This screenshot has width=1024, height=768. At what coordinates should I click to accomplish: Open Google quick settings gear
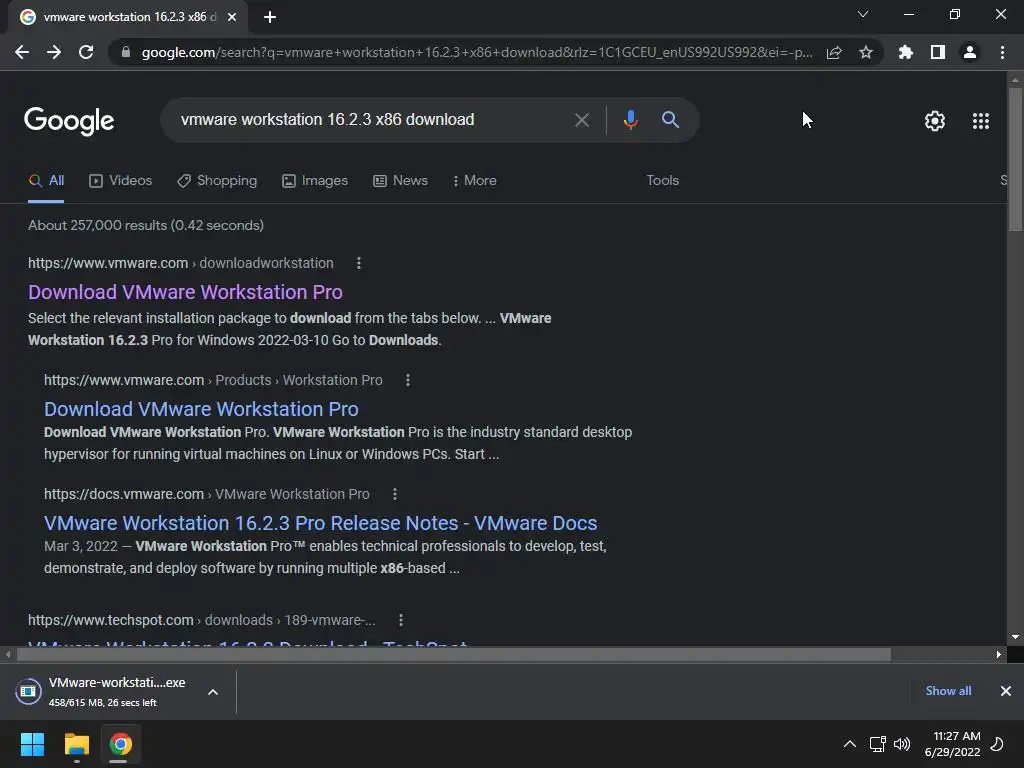(935, 121)
